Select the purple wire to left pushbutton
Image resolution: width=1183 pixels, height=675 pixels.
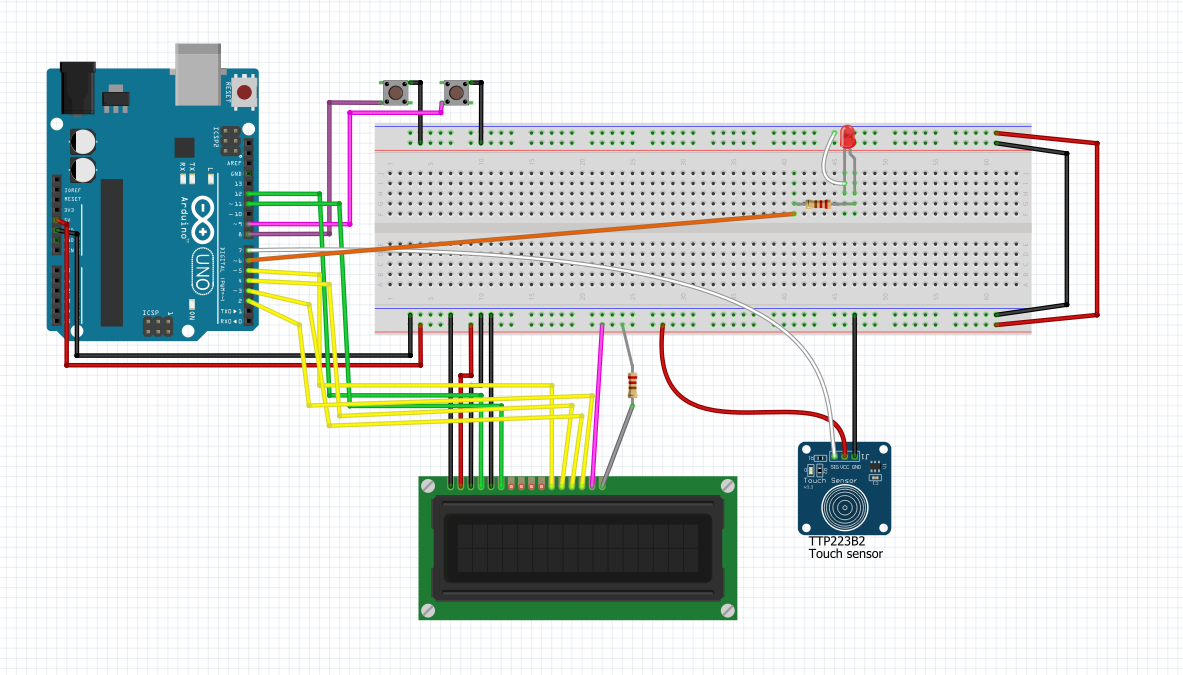point(329,166)
